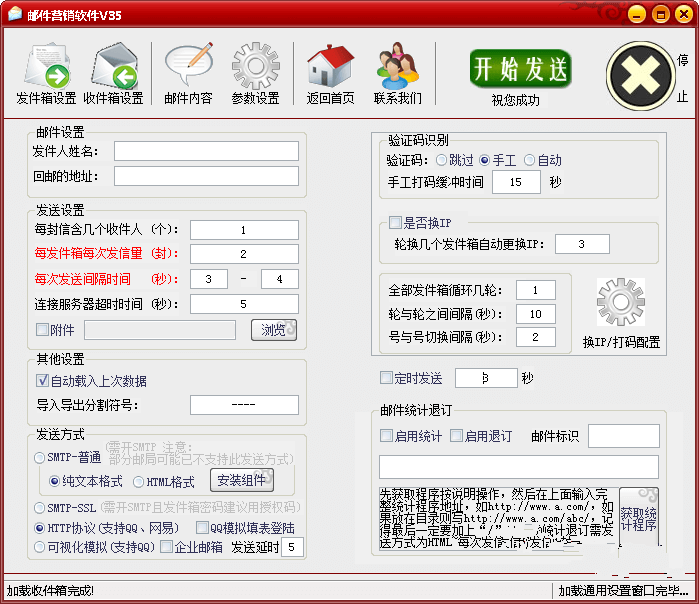Click the 定时发送 seconds field
Screen dimensions: 699x604
486,378
